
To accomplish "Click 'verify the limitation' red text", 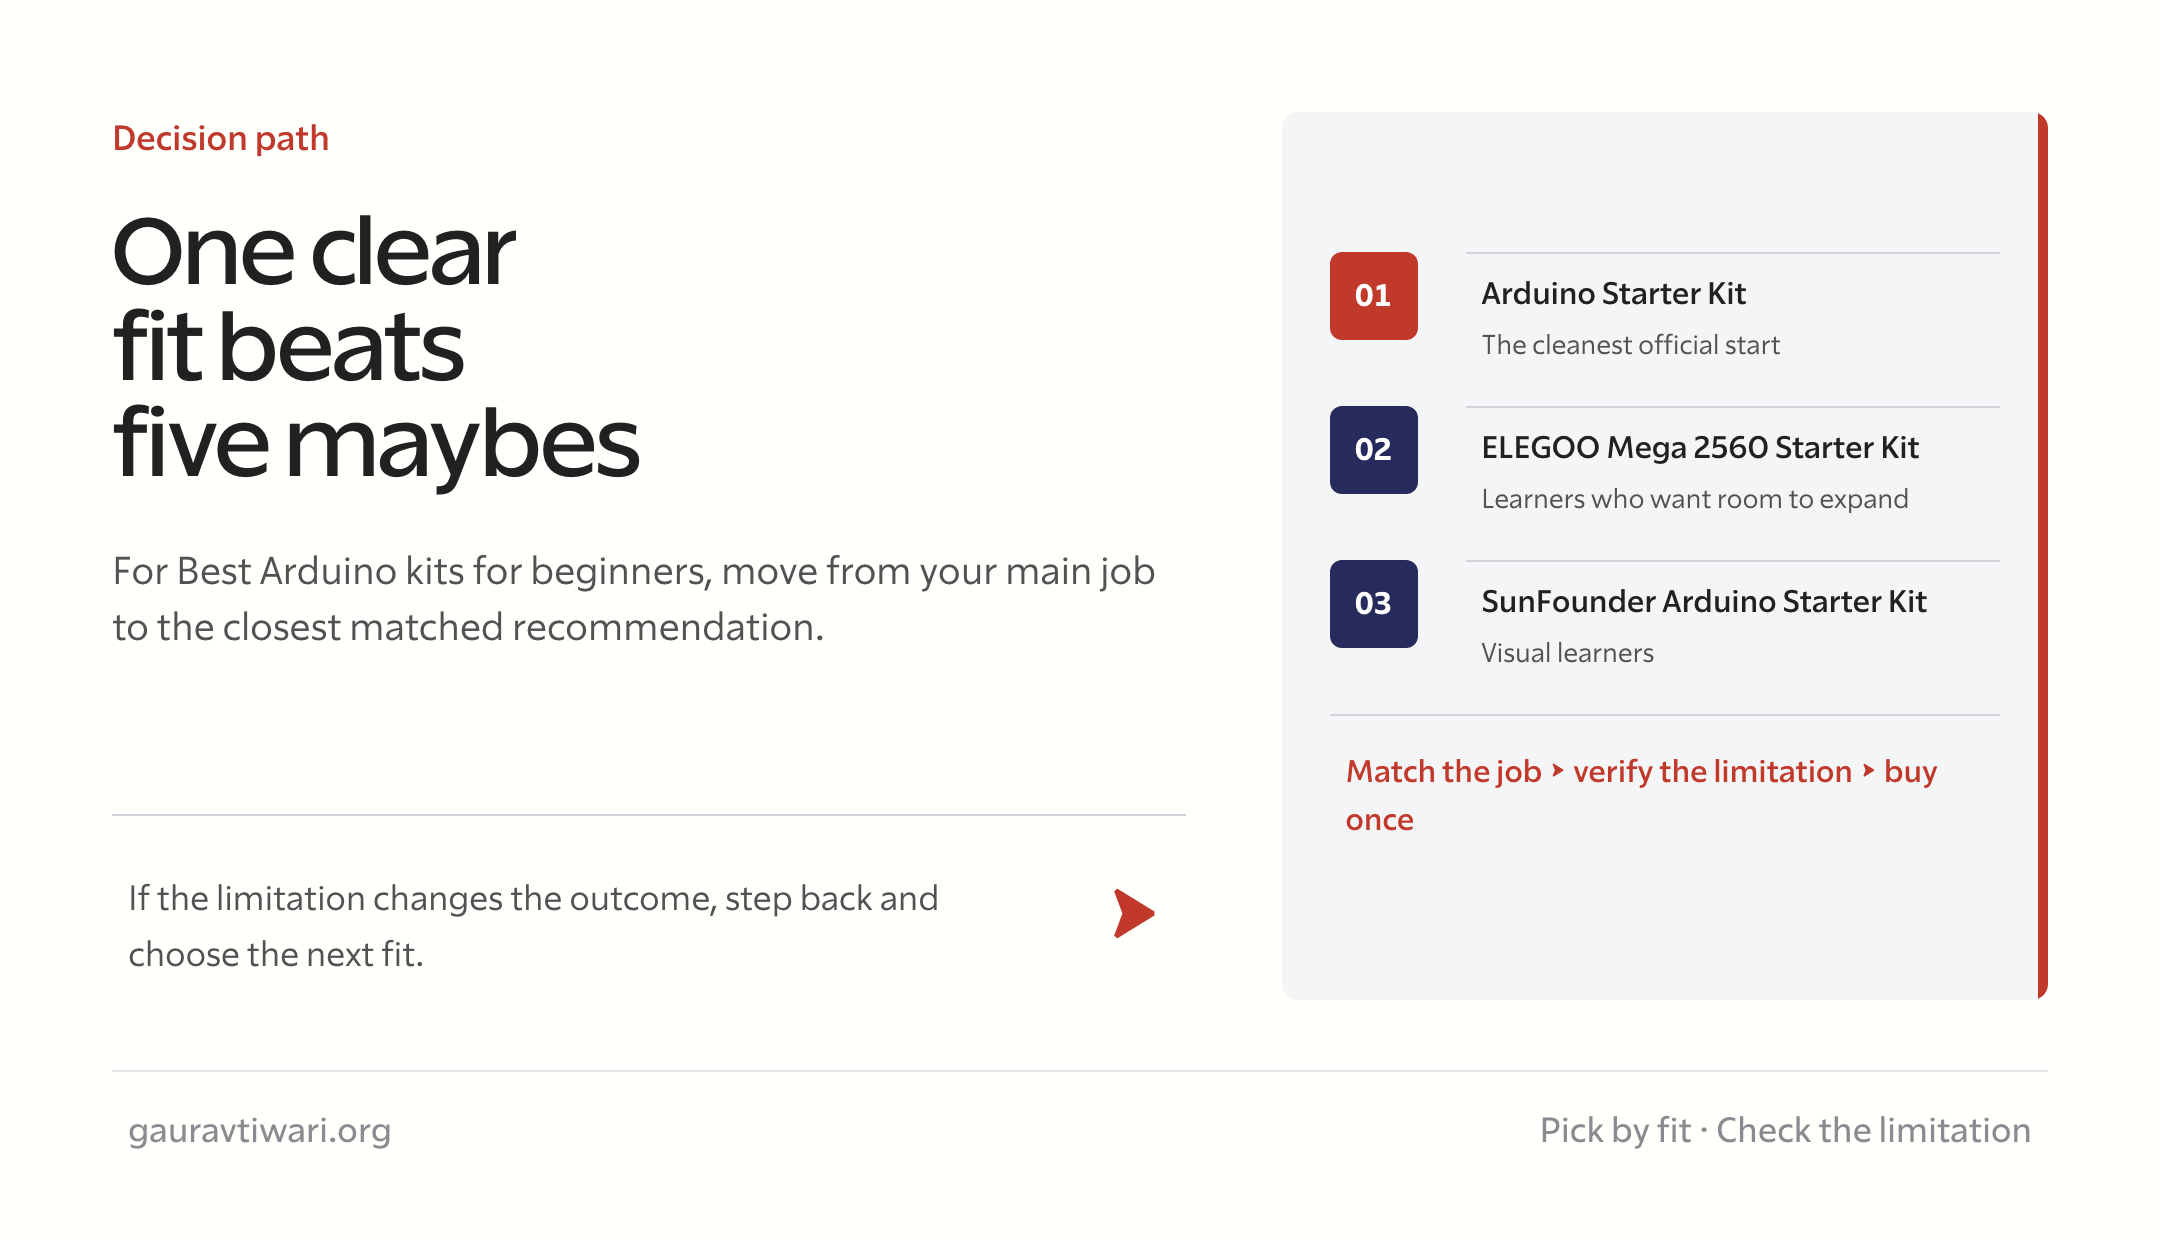I will coord(1713,771).
